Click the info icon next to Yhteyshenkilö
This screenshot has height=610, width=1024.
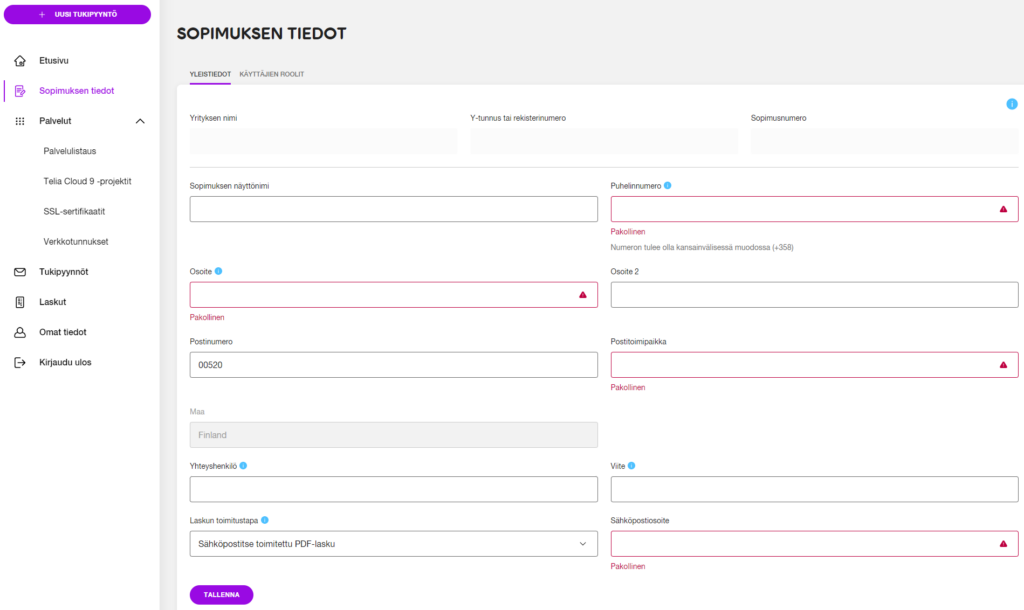(243, 466)
